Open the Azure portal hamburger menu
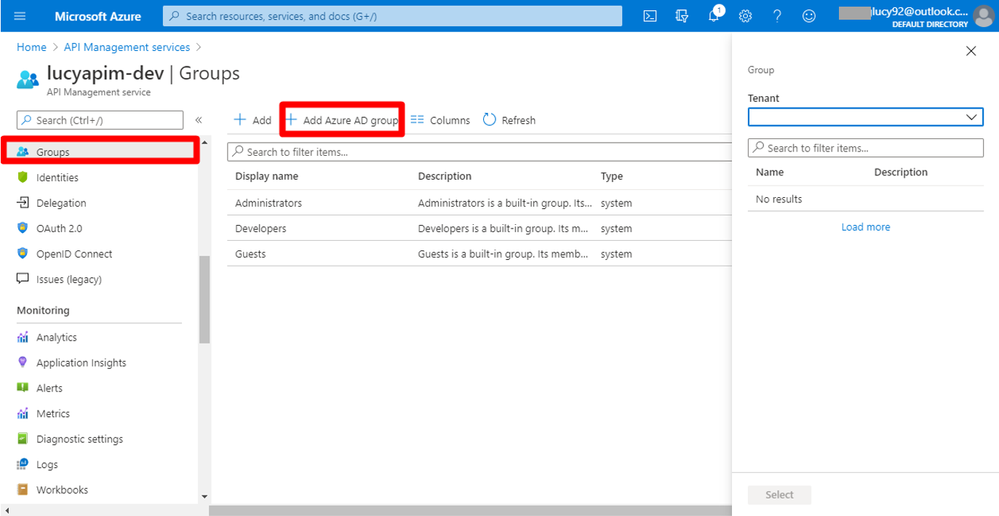 point(20,16)
